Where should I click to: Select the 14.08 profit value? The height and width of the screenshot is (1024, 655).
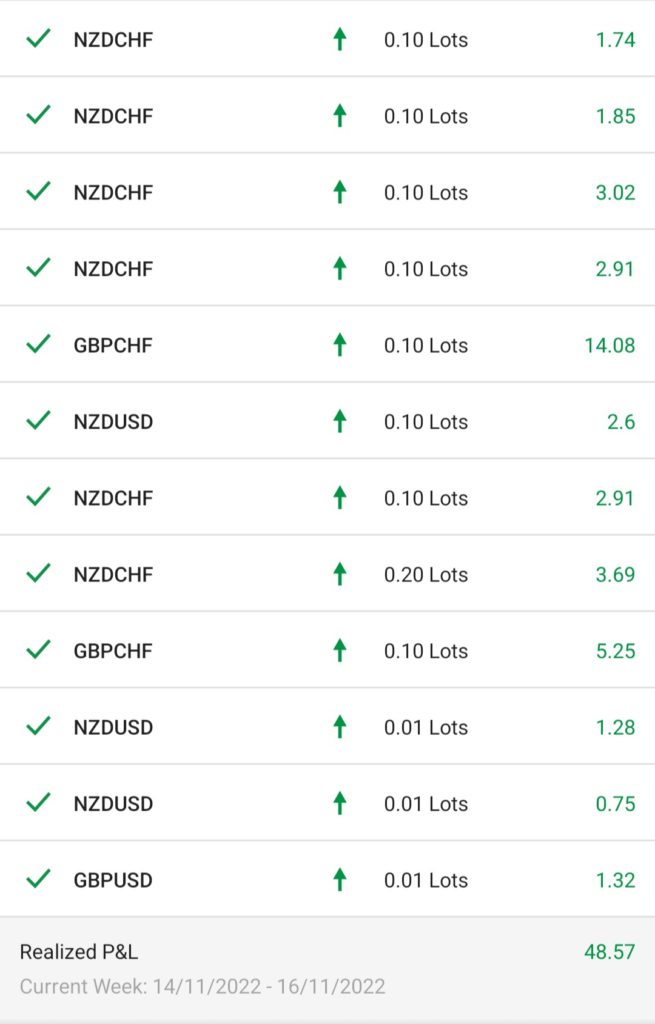point(609,345)
